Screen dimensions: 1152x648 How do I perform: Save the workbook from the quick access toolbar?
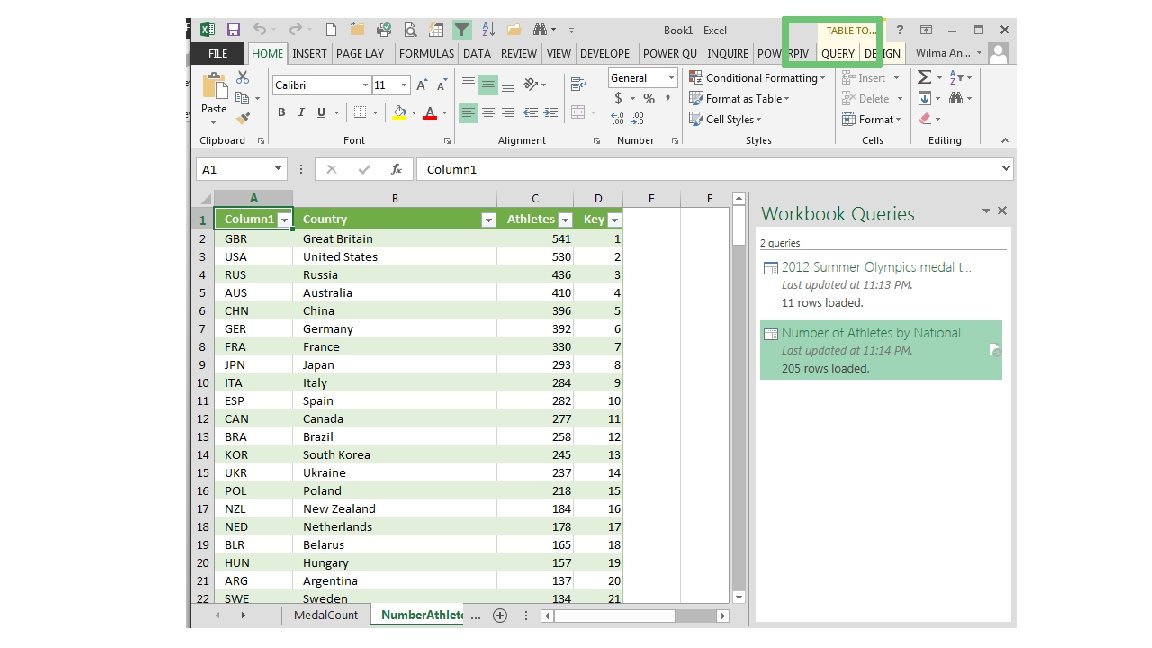coord(233,29)
